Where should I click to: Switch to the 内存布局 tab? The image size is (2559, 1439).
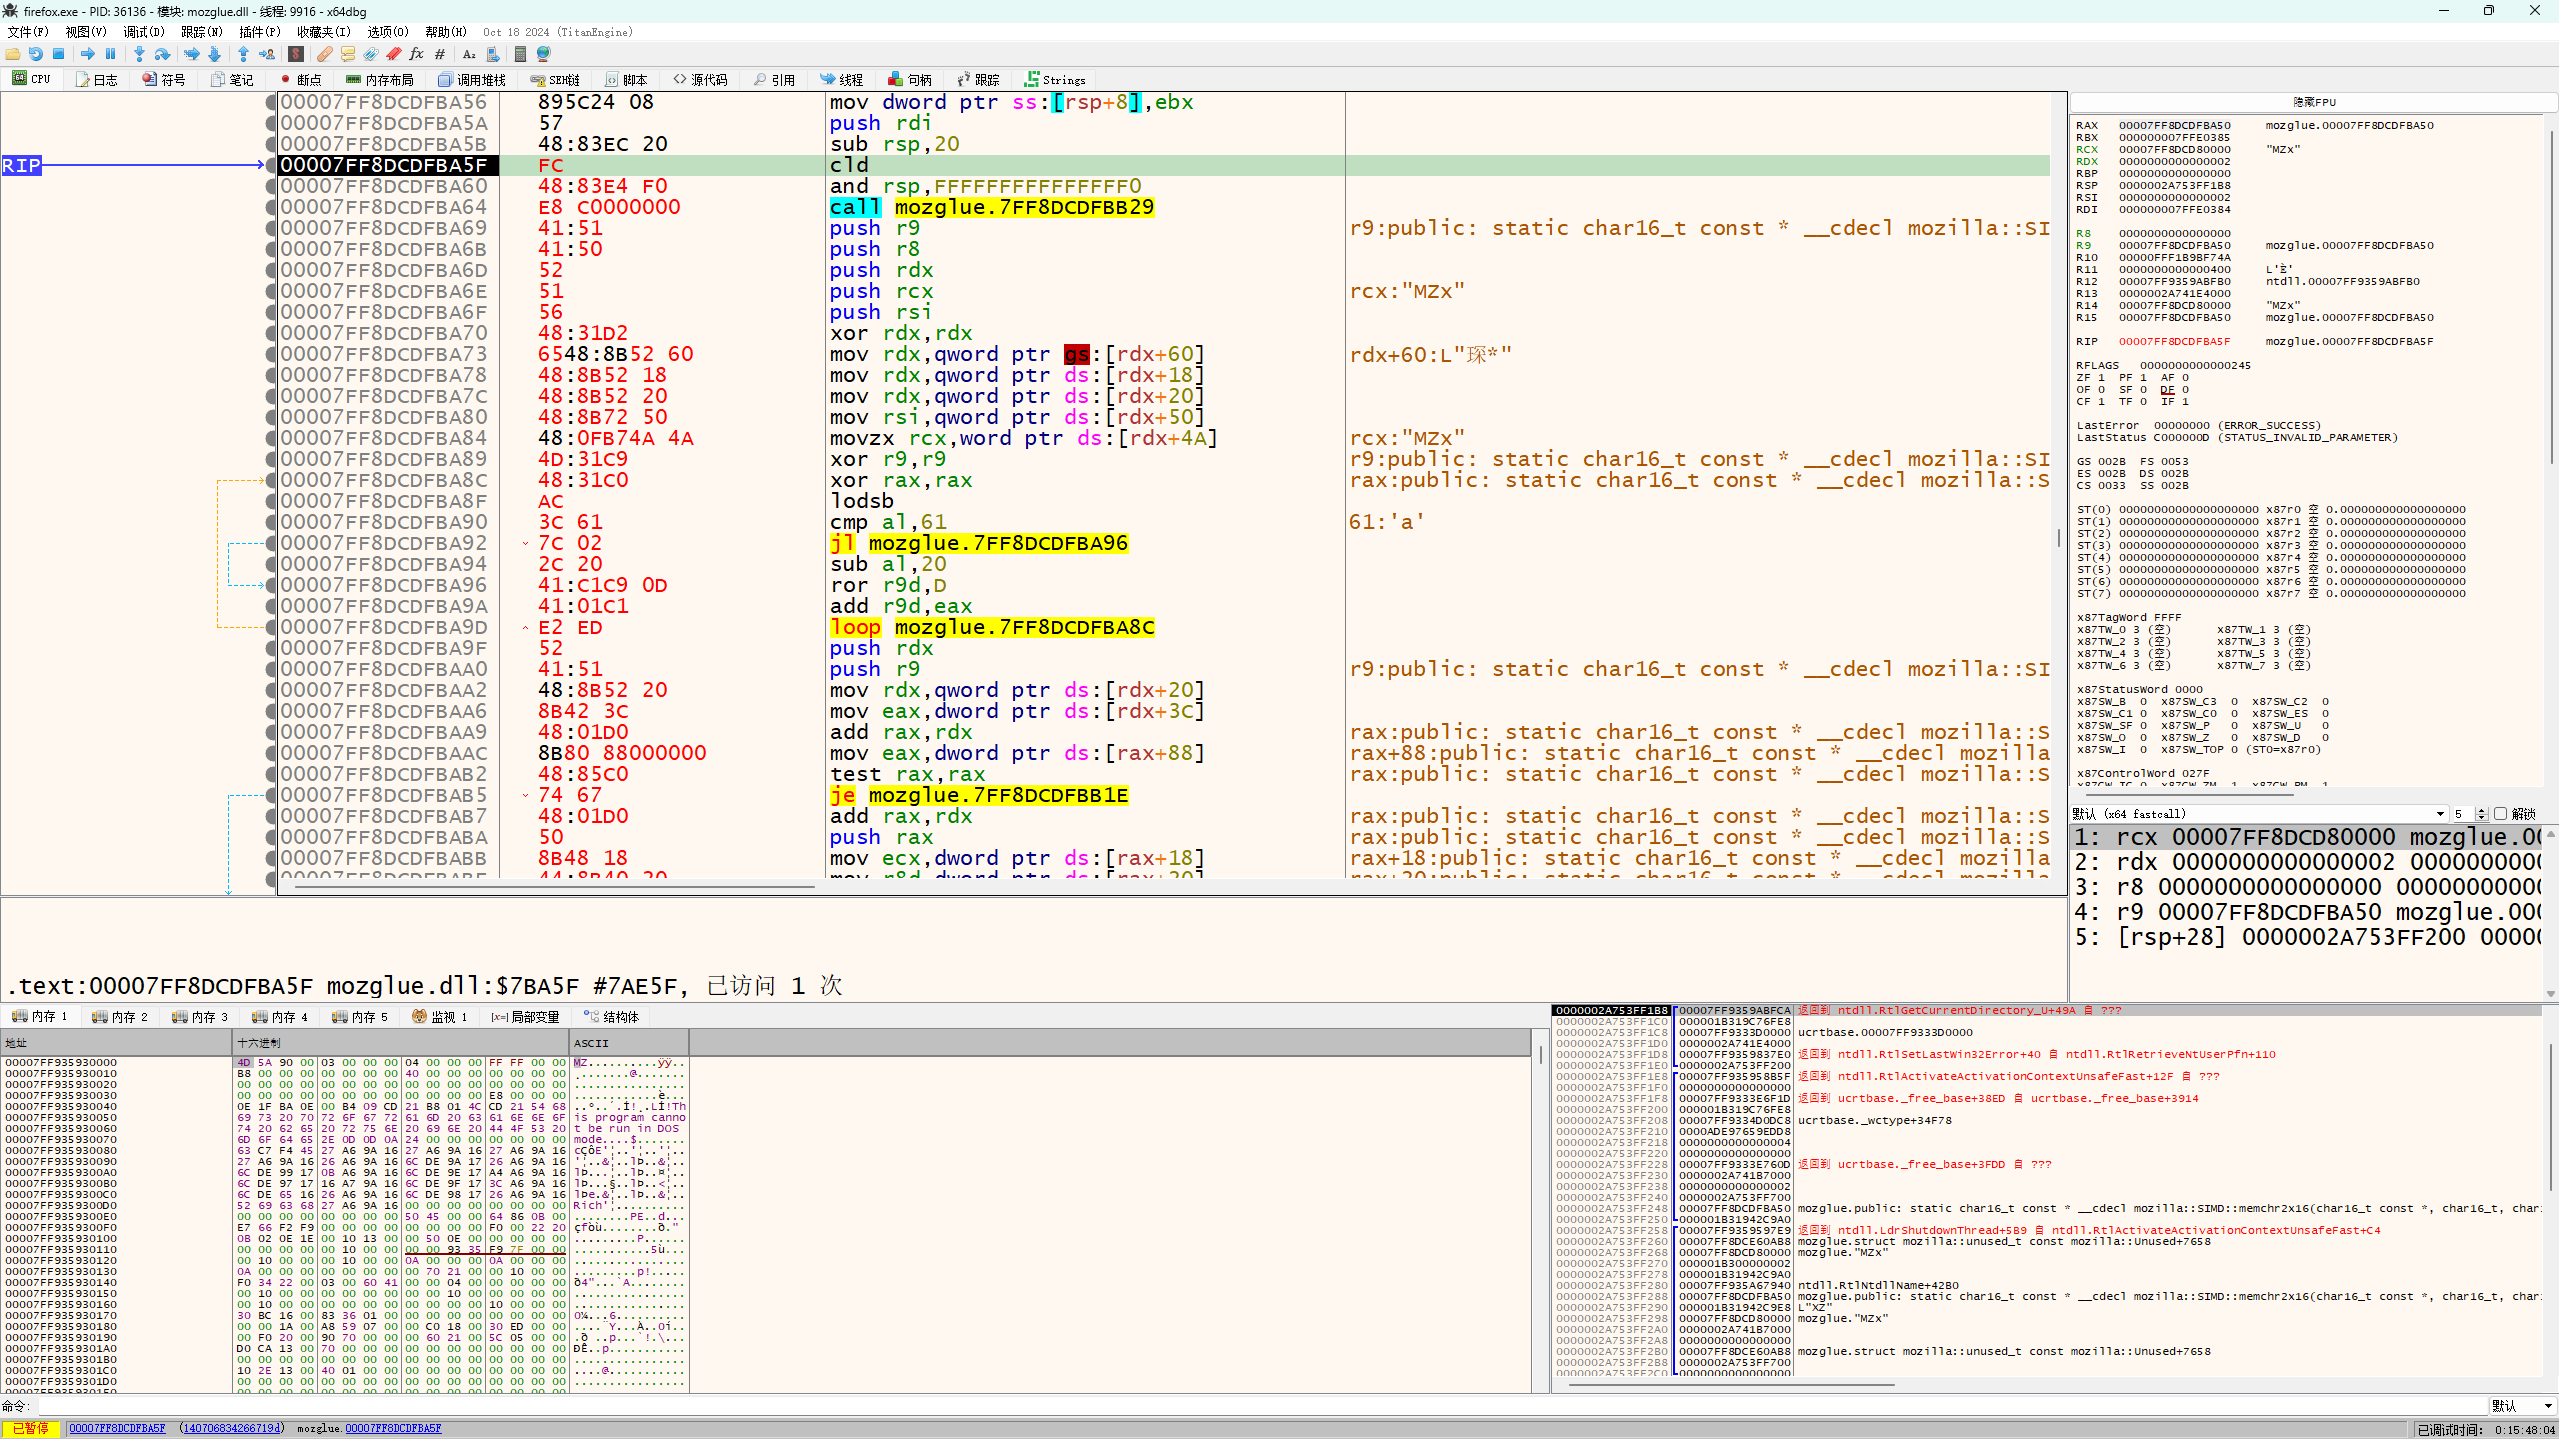point(379,80)
